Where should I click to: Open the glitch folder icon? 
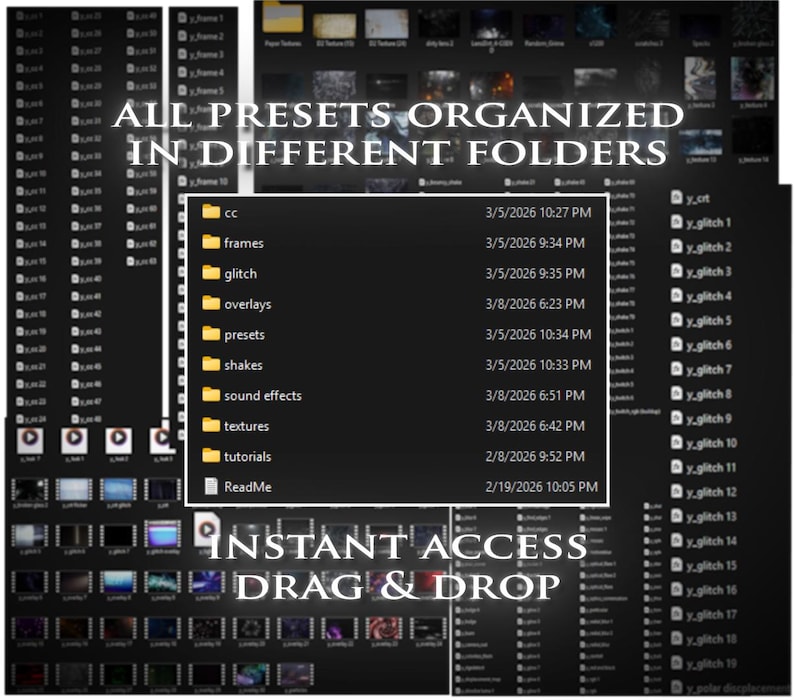point(211,273)
